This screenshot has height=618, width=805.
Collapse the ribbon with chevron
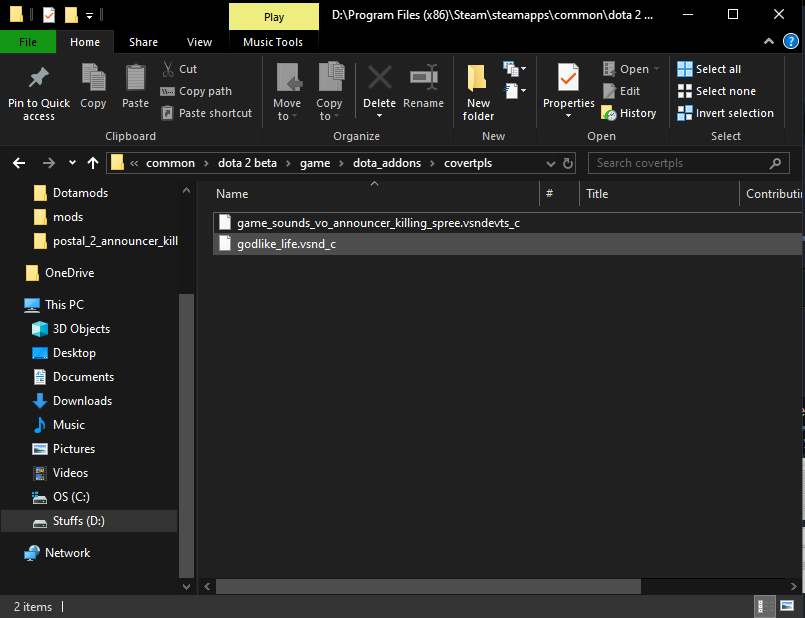(769, 42)
